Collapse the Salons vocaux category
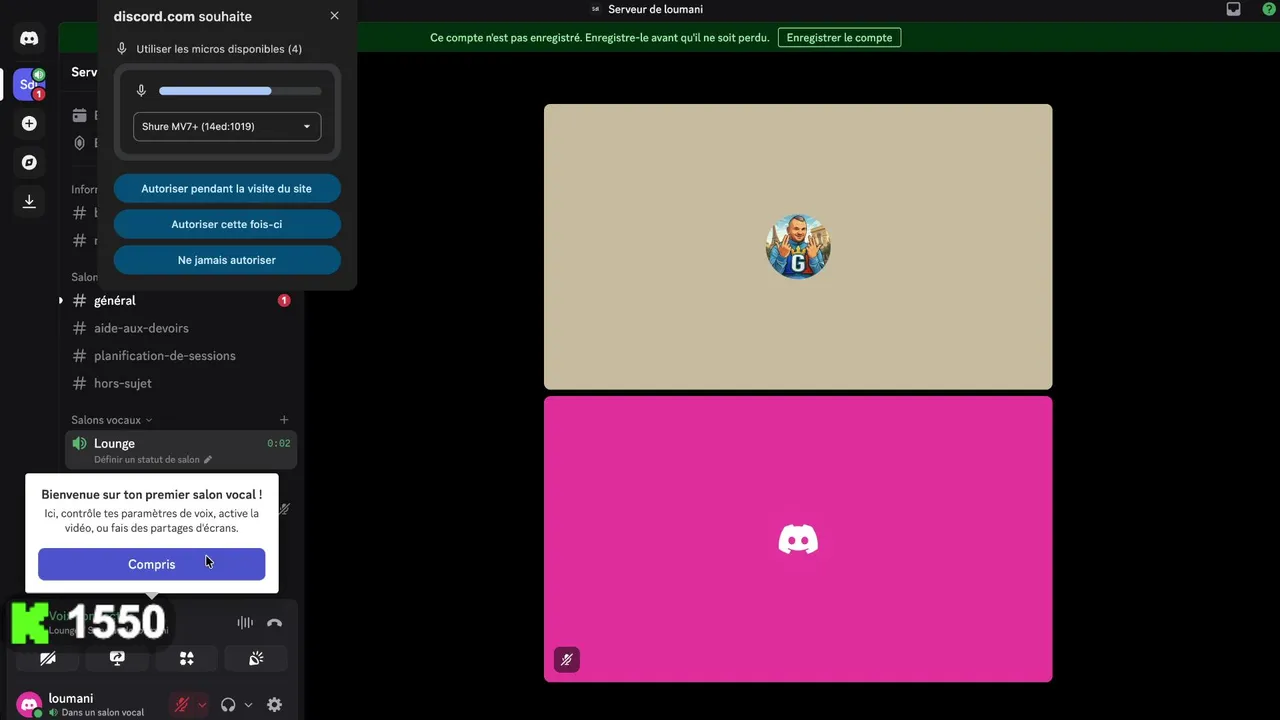1280x720 pixels. 111,420
